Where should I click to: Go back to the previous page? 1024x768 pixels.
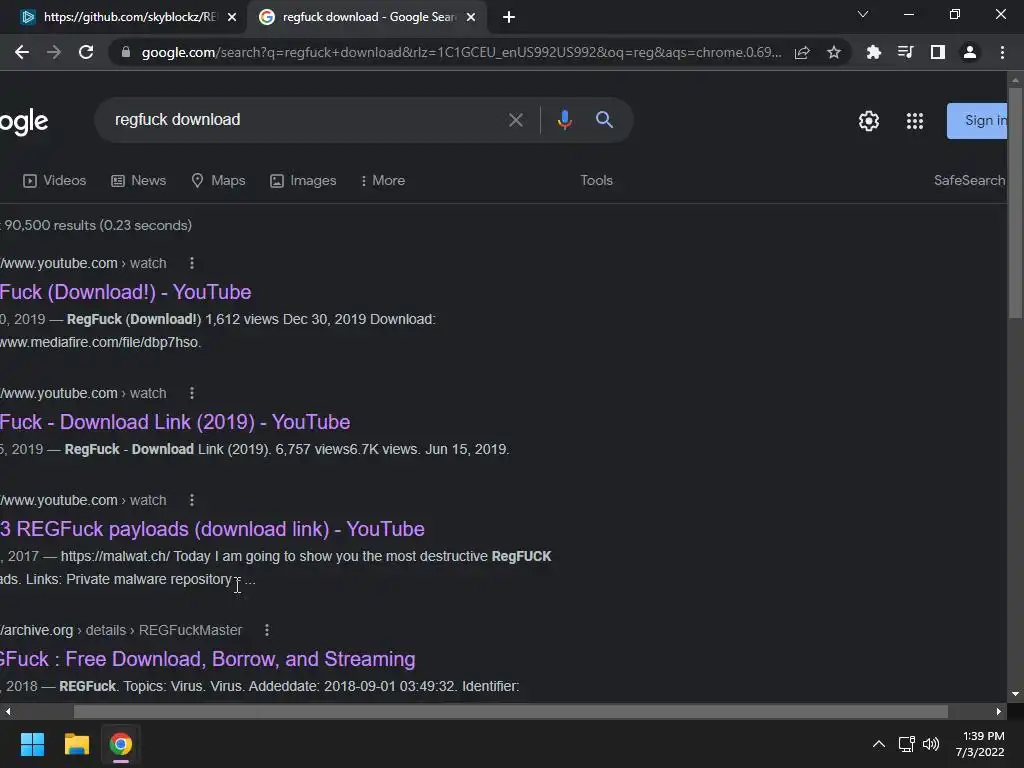point(22,52)
